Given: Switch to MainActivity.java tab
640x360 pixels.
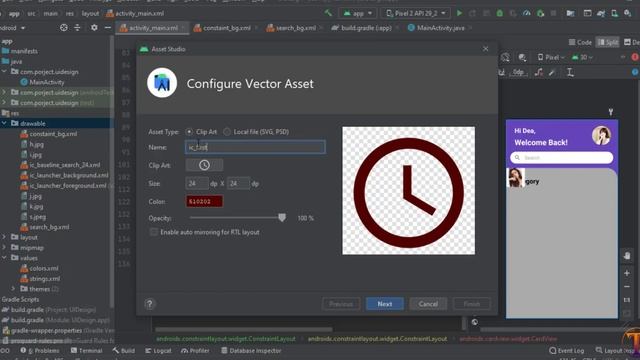Looking at the screenshot, I should click(x=440, y=28).
